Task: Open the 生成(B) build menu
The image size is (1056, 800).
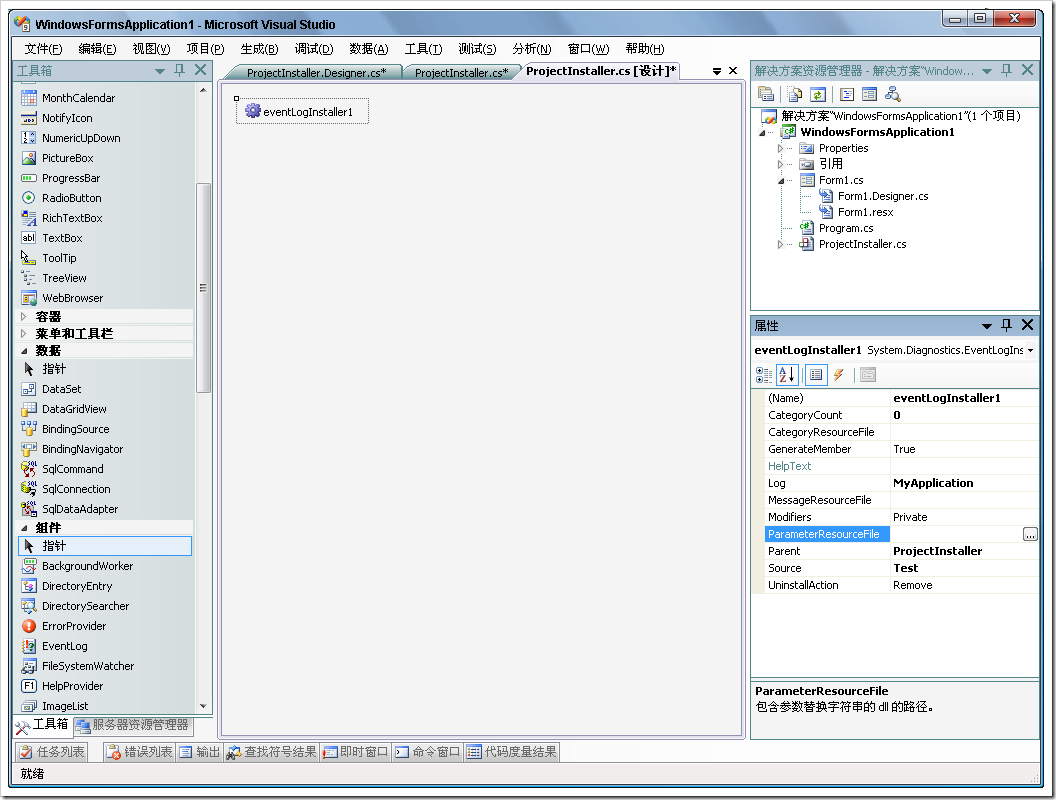Action: 259,48
